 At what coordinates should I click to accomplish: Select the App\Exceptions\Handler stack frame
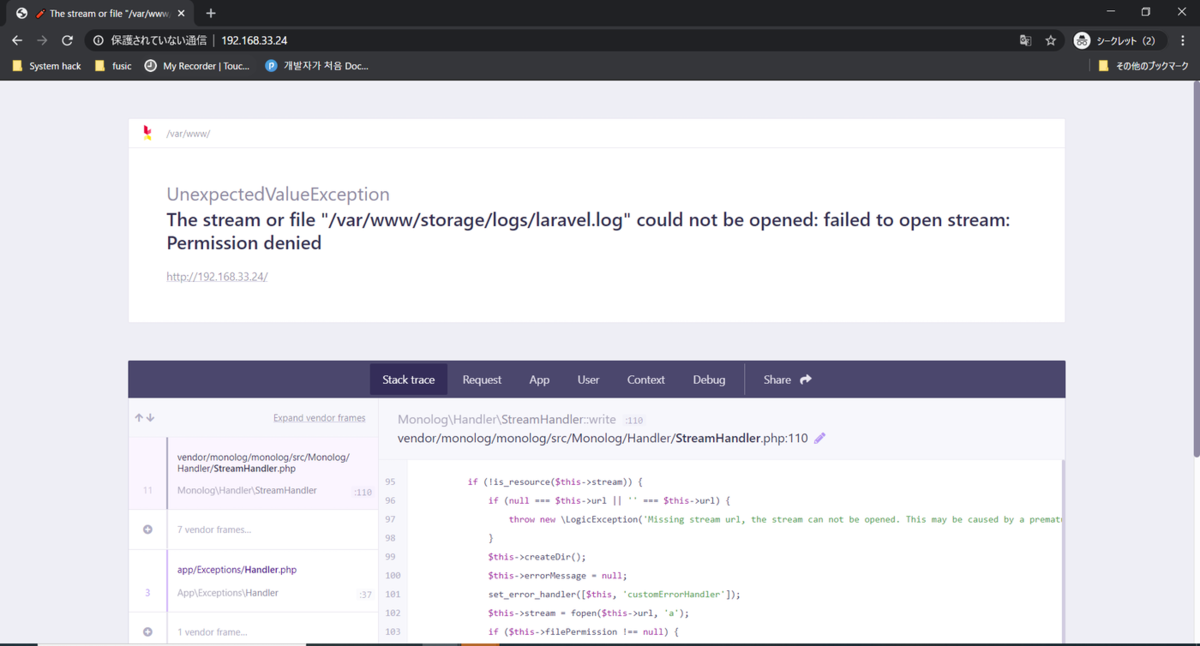click(x=250, y=581)
